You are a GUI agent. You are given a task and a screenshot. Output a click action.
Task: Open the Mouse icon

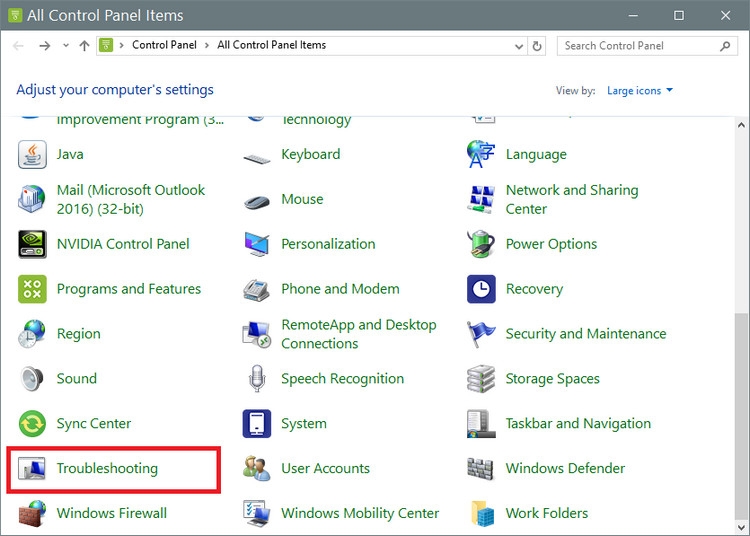click(257, 202)
